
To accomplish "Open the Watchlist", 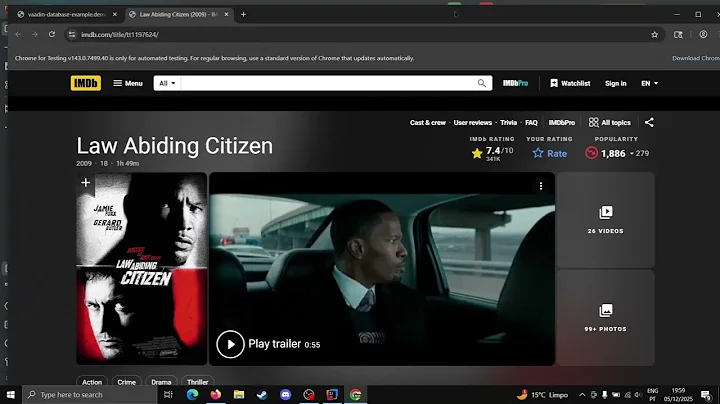I will [x=570, y=83].
